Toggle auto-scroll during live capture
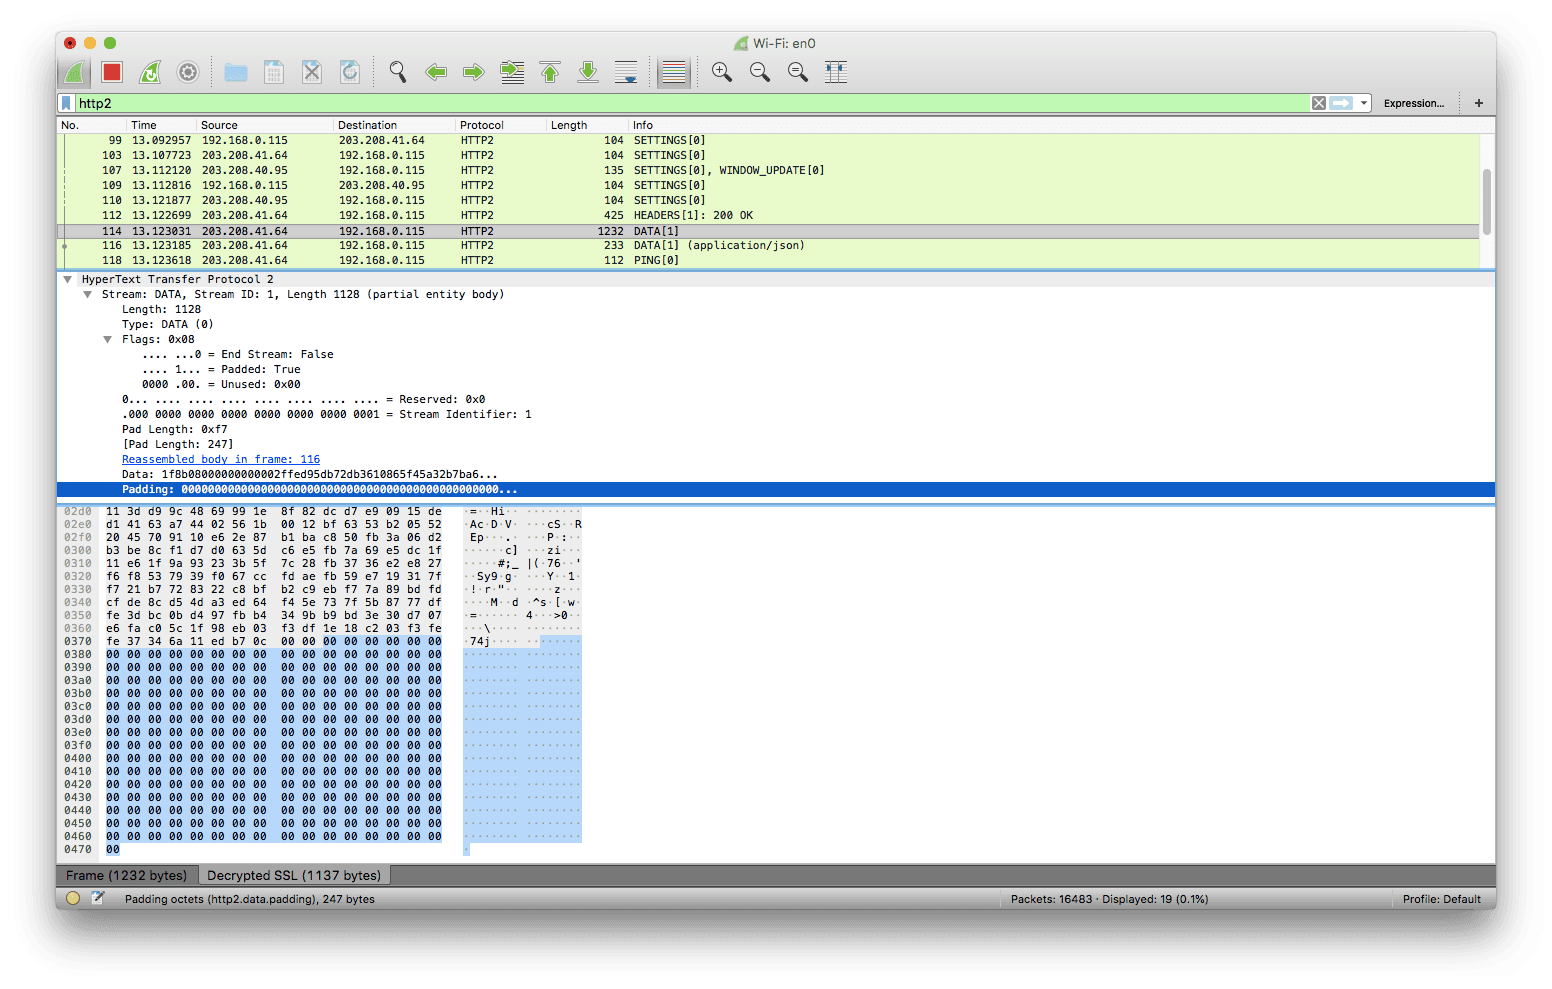1552x989 pixels. 626,72
